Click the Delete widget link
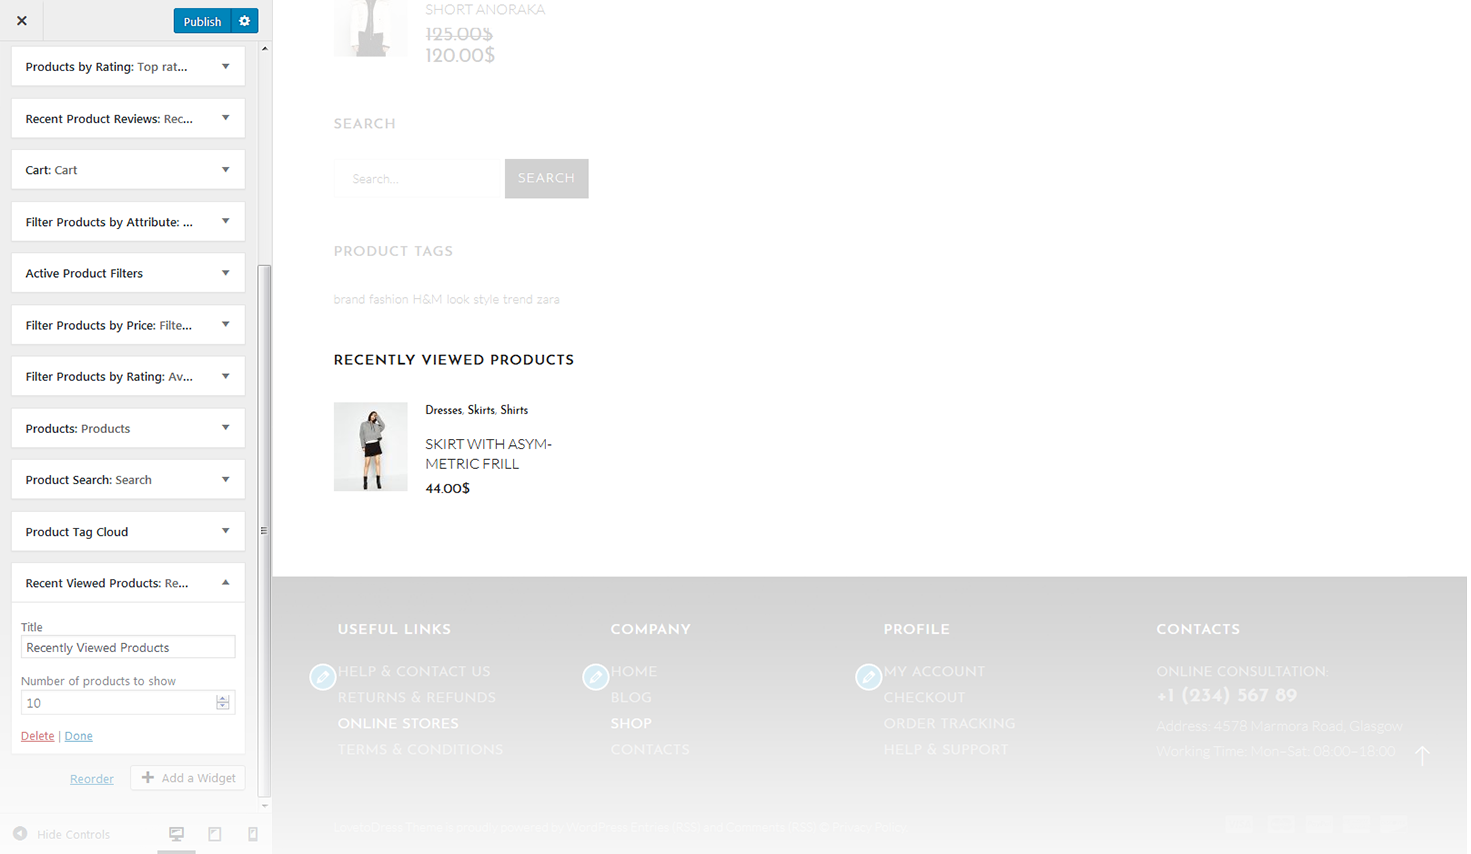The height and width of the screenshot is (854, 1471). coord(38,736)
